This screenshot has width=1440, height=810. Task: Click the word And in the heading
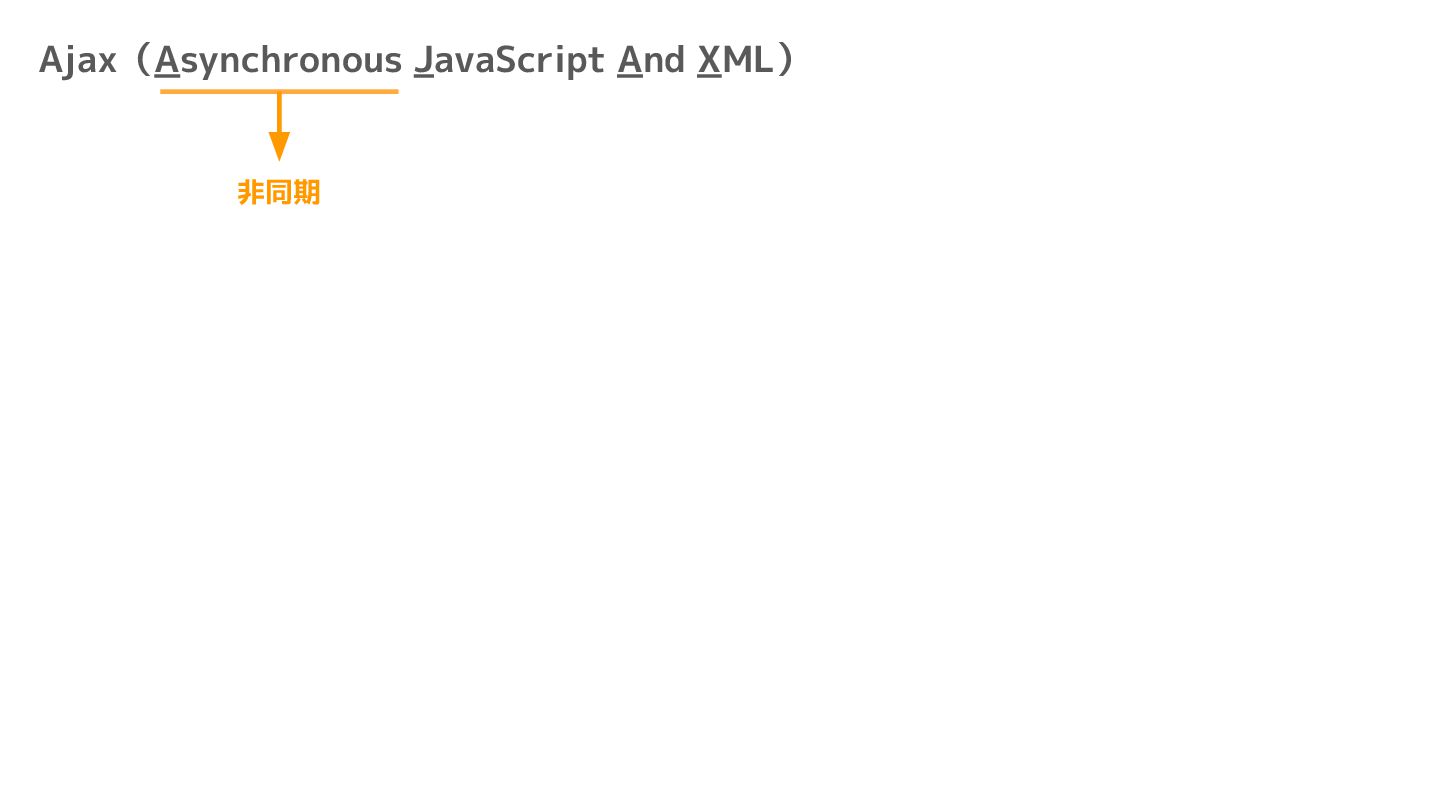tap(651, 61)
